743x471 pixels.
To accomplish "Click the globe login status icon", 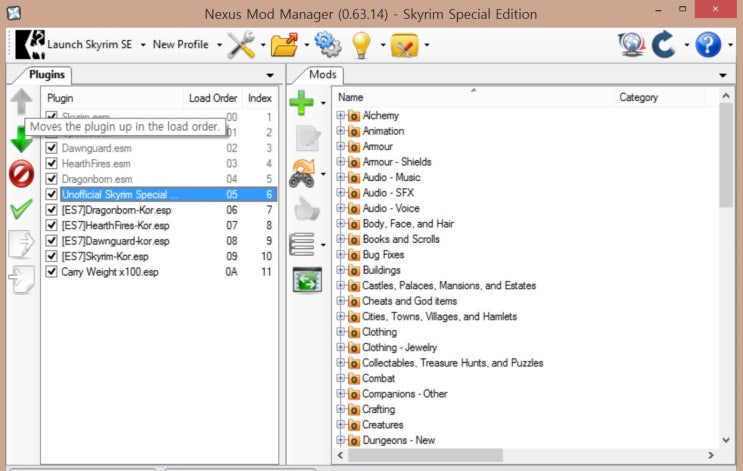I will coord(632,45).
